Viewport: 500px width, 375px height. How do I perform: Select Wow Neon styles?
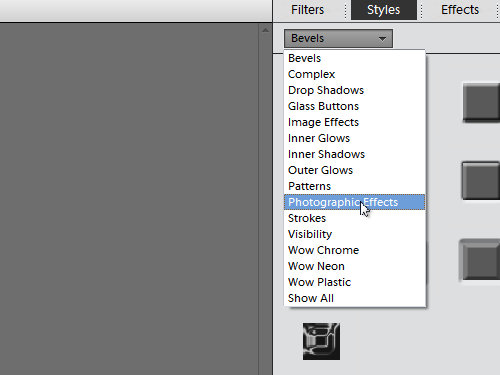pyautogui.click(x=354, y=266)
